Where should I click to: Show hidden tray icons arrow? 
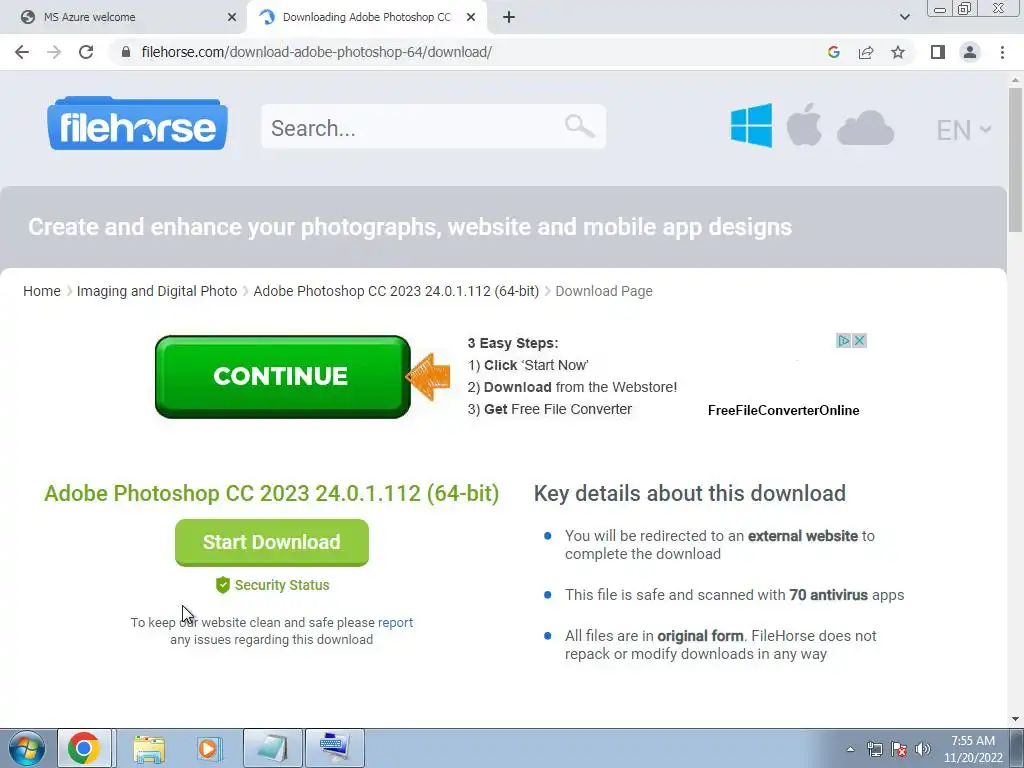(x=850, y=749)
